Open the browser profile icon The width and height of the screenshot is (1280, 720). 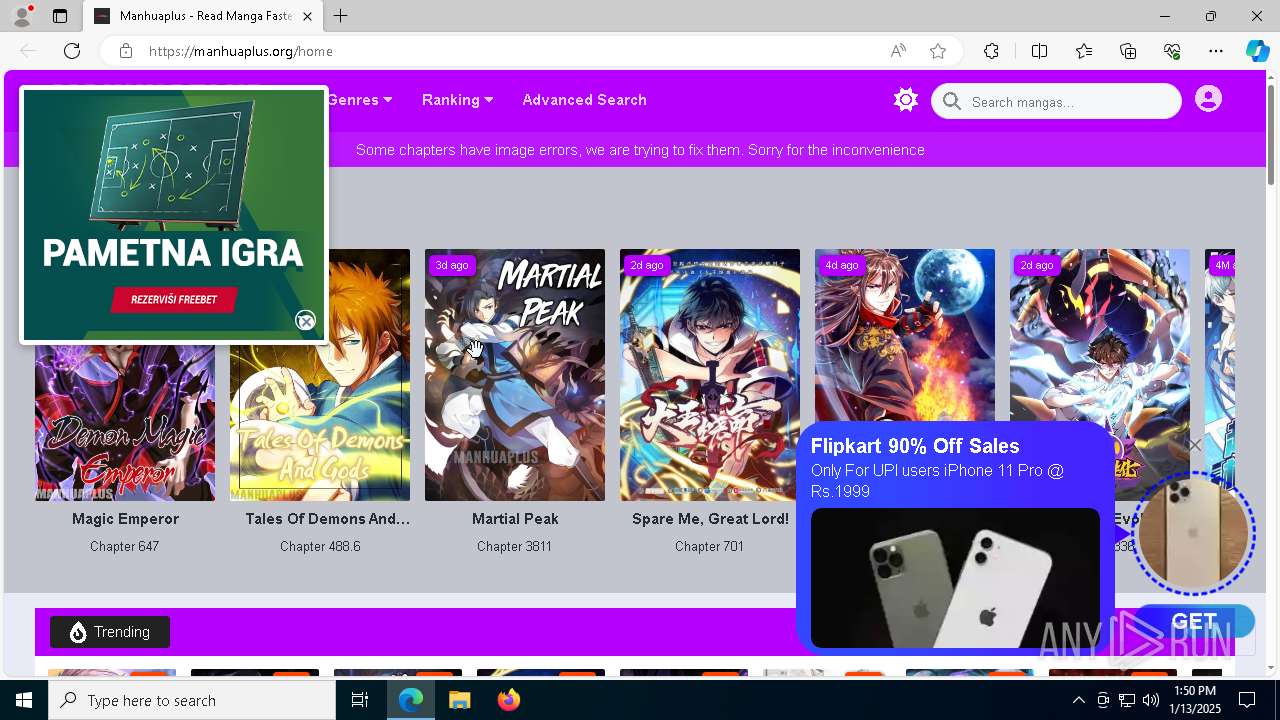(22, 16)
